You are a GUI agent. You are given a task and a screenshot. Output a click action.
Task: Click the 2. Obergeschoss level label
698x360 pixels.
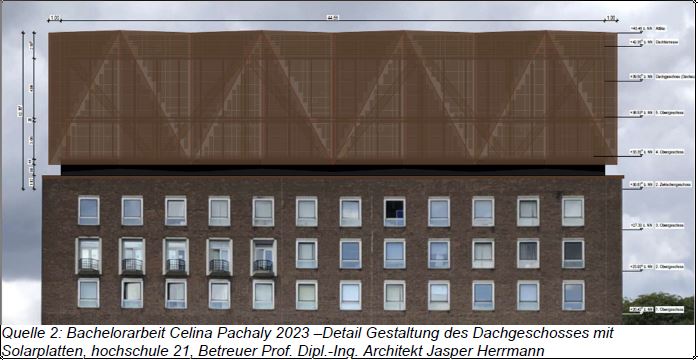click(657, 267)
